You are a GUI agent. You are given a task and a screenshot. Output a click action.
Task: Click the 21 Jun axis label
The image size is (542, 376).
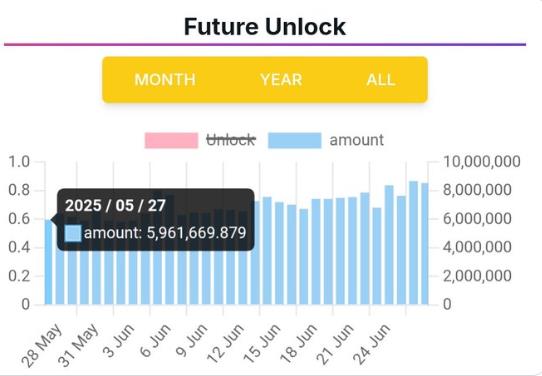(335, 345)
